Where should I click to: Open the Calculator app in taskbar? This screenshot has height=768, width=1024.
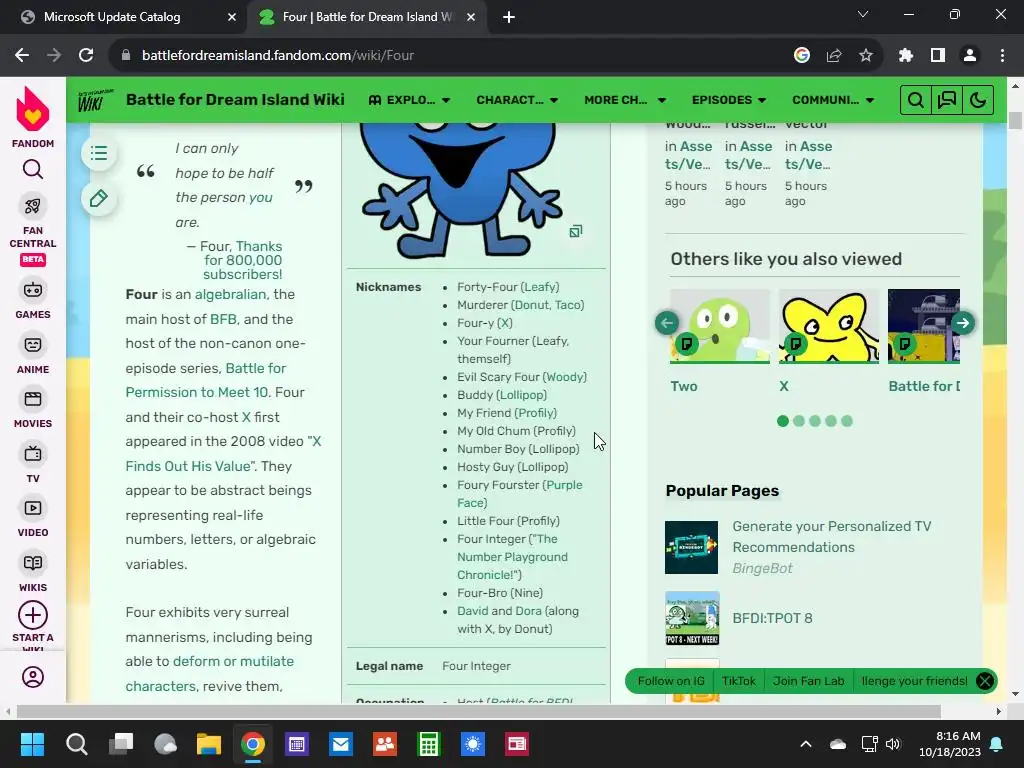pos(429,744)
